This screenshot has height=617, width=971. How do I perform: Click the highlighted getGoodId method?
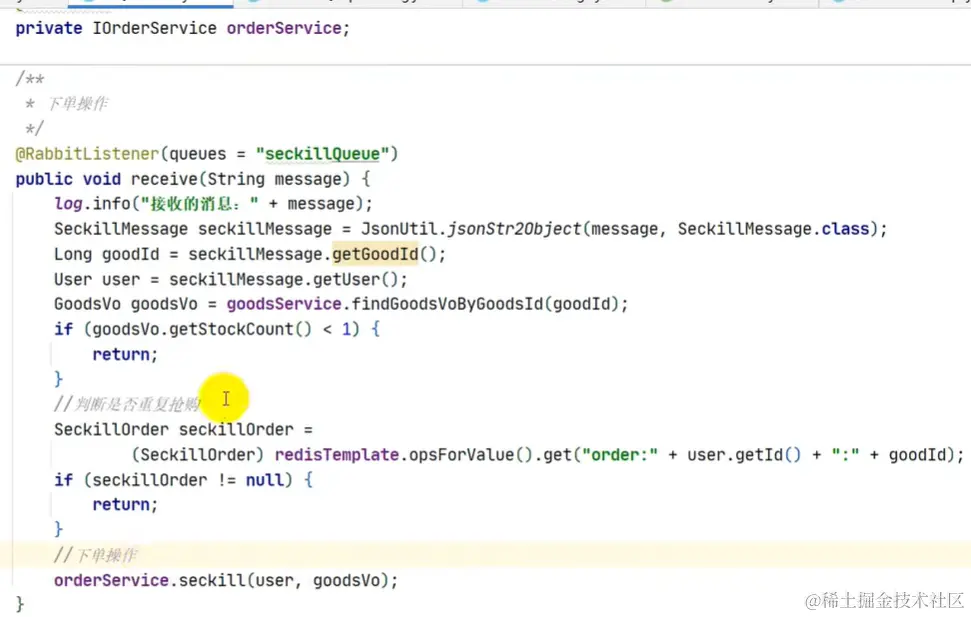point(375,254)
